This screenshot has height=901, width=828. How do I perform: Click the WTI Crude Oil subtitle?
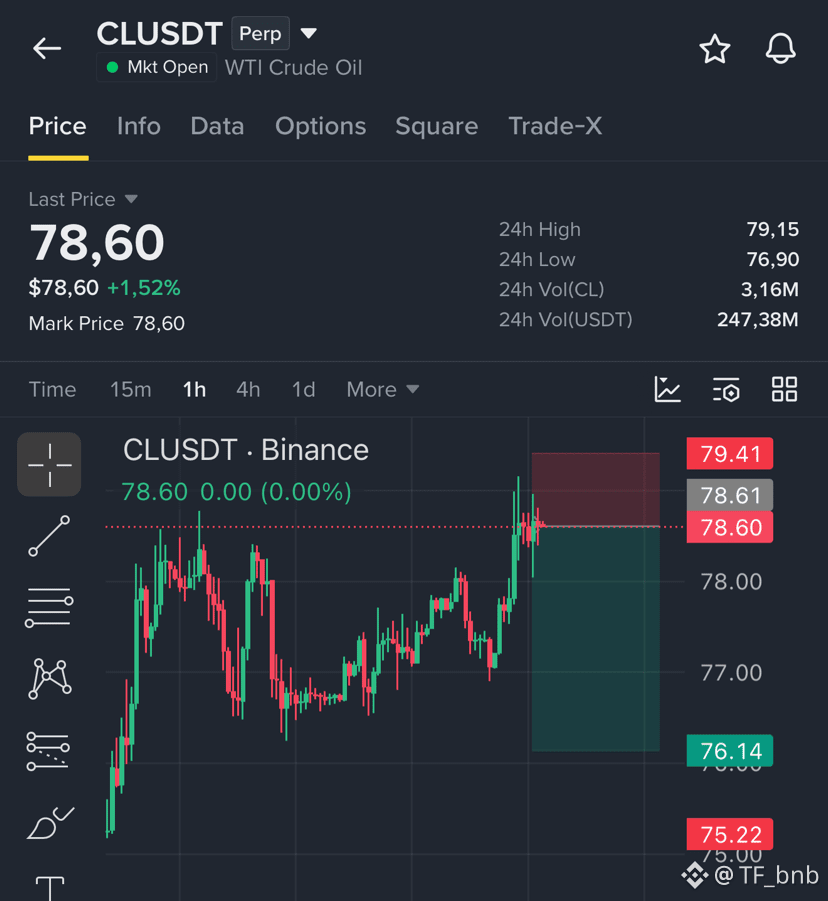pyautogui.click(x=294, y=67)
